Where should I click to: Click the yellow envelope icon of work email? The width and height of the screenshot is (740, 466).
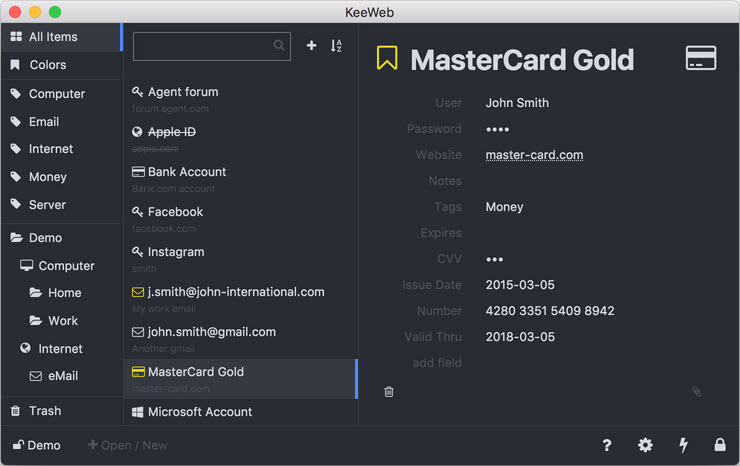pos(138,292)
